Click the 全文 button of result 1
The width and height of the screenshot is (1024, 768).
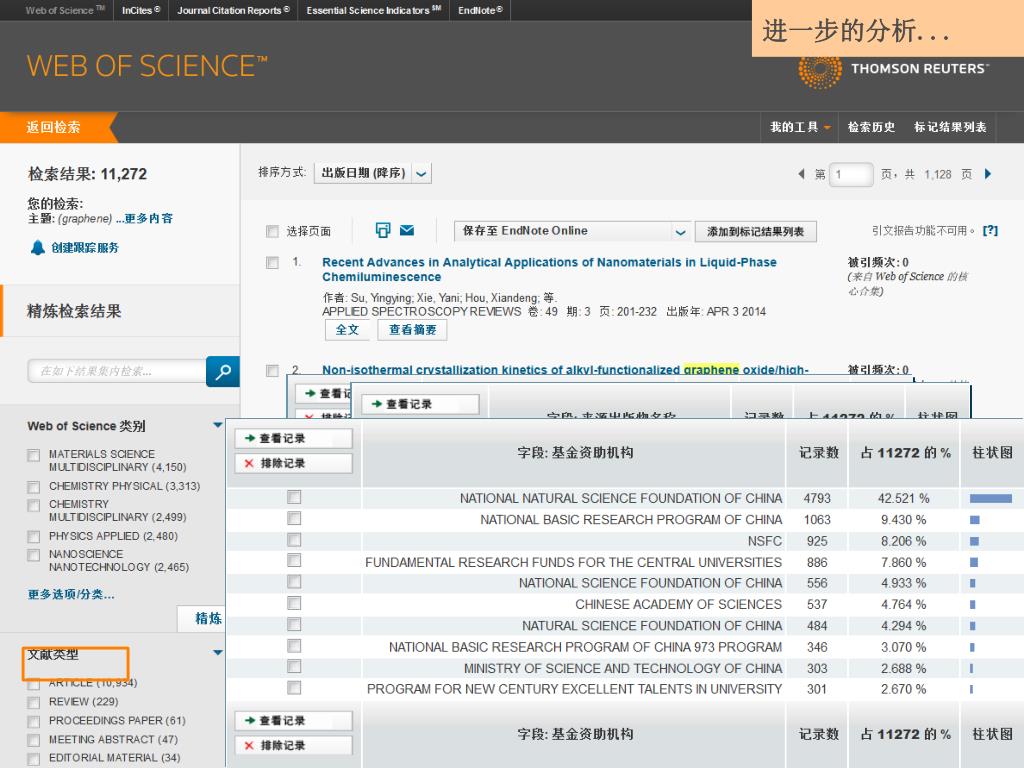pos(347,330)
